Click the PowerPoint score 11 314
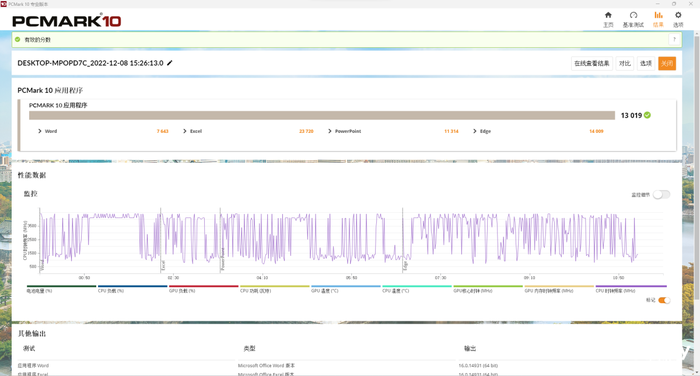This screenshot has height=376, width=700. tap(451, 131)
